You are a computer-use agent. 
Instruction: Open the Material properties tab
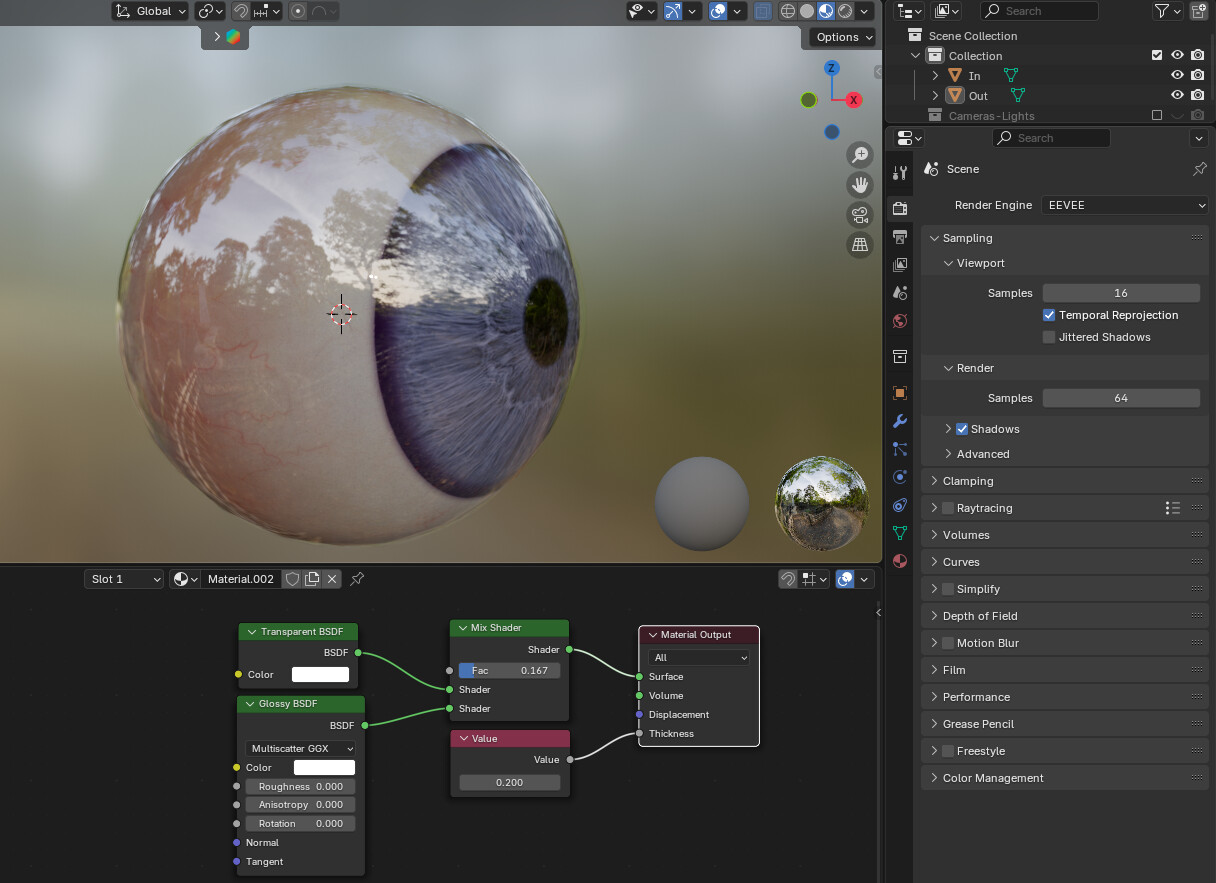(900, 561)
